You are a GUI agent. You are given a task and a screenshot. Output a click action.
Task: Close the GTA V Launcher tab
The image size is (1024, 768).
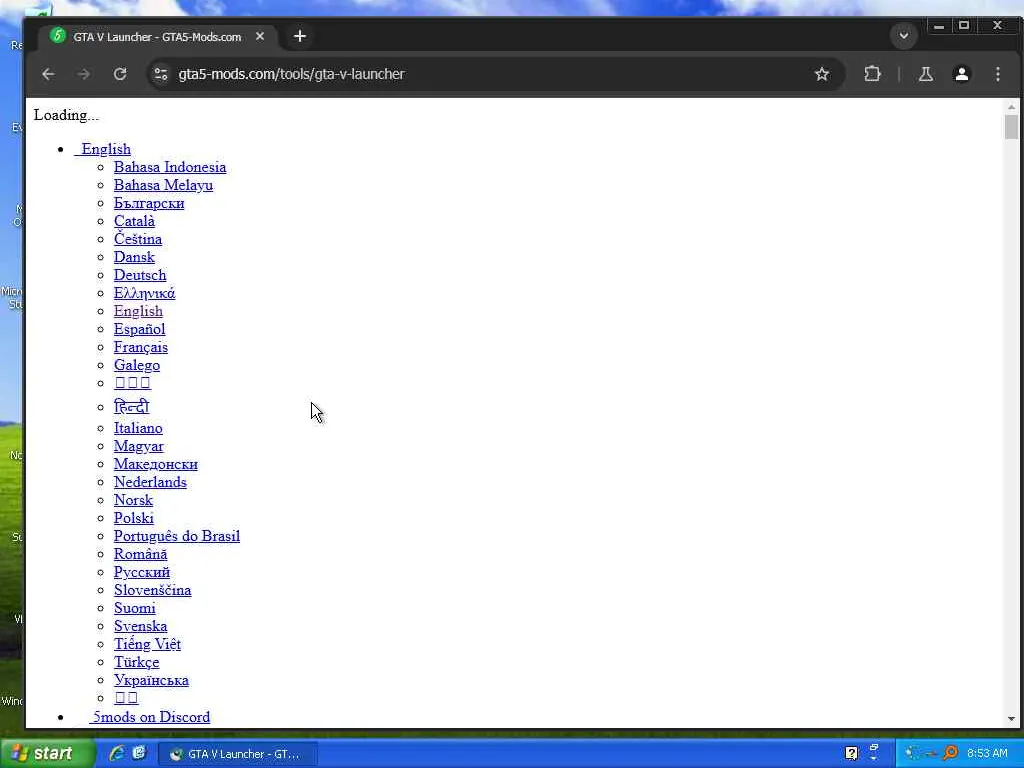(x=260, y=37)
